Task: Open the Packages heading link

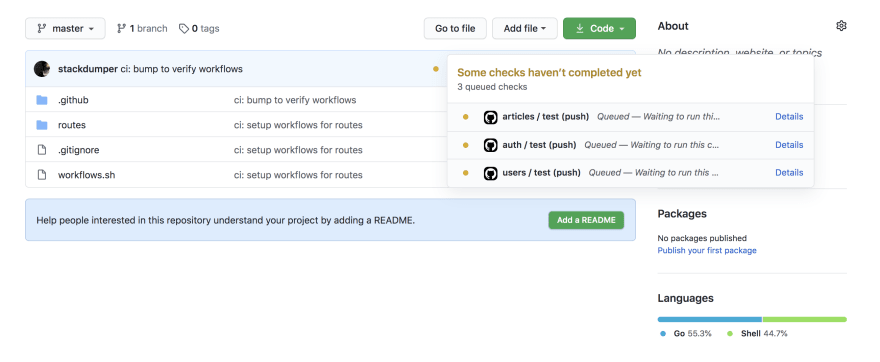Action: (682, 214)
